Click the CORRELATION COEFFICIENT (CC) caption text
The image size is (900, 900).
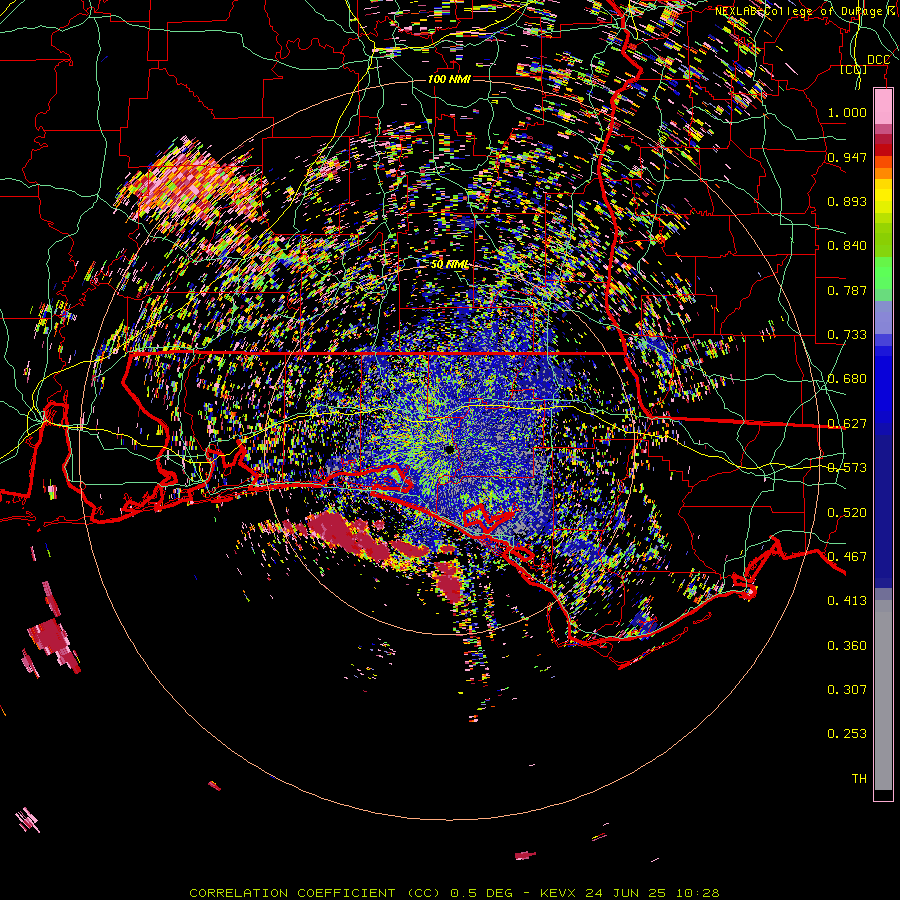point(315,893)
